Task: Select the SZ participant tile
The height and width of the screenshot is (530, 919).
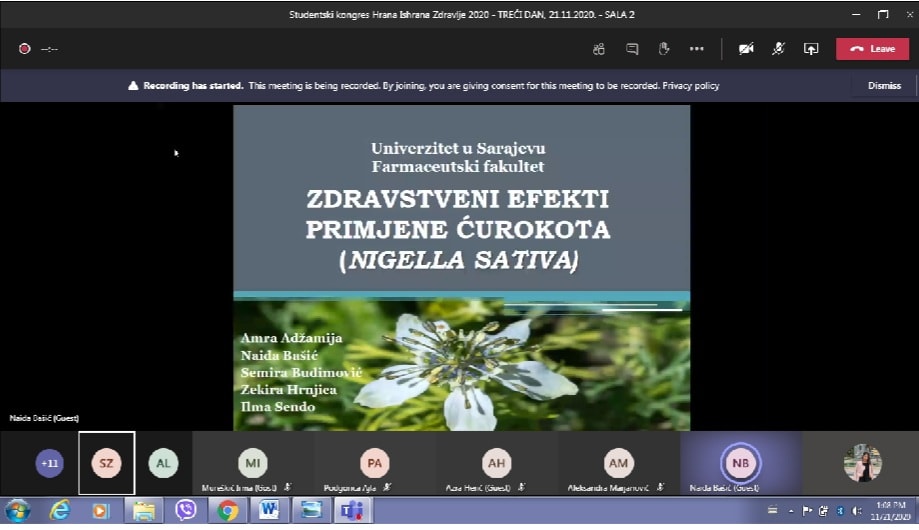Action: [x=106, y=463]
